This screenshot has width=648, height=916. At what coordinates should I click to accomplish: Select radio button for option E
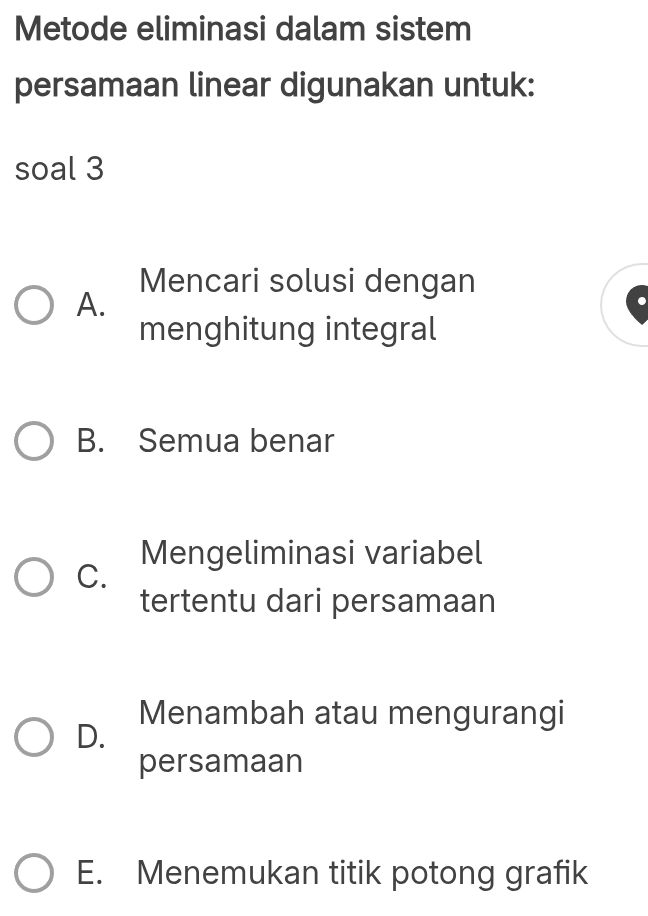(x=35, y=872)
